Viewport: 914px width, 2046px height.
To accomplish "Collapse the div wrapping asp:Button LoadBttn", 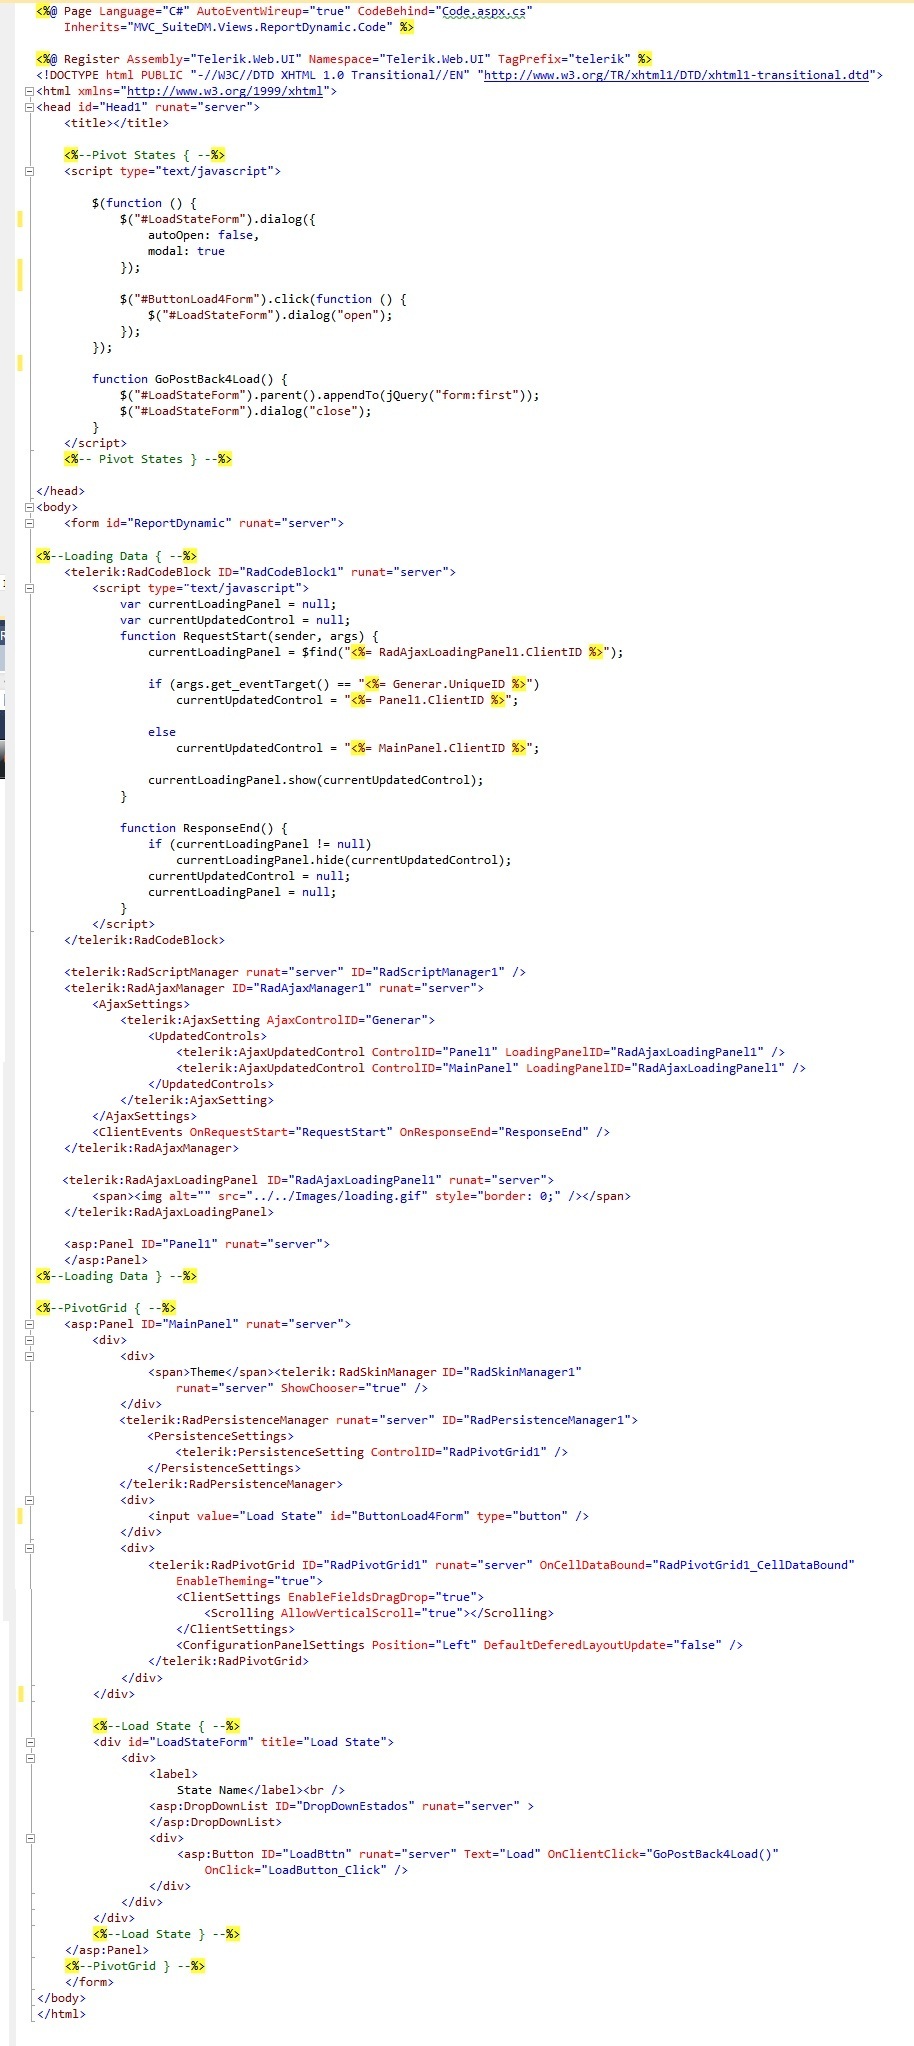I will 29,1838.
